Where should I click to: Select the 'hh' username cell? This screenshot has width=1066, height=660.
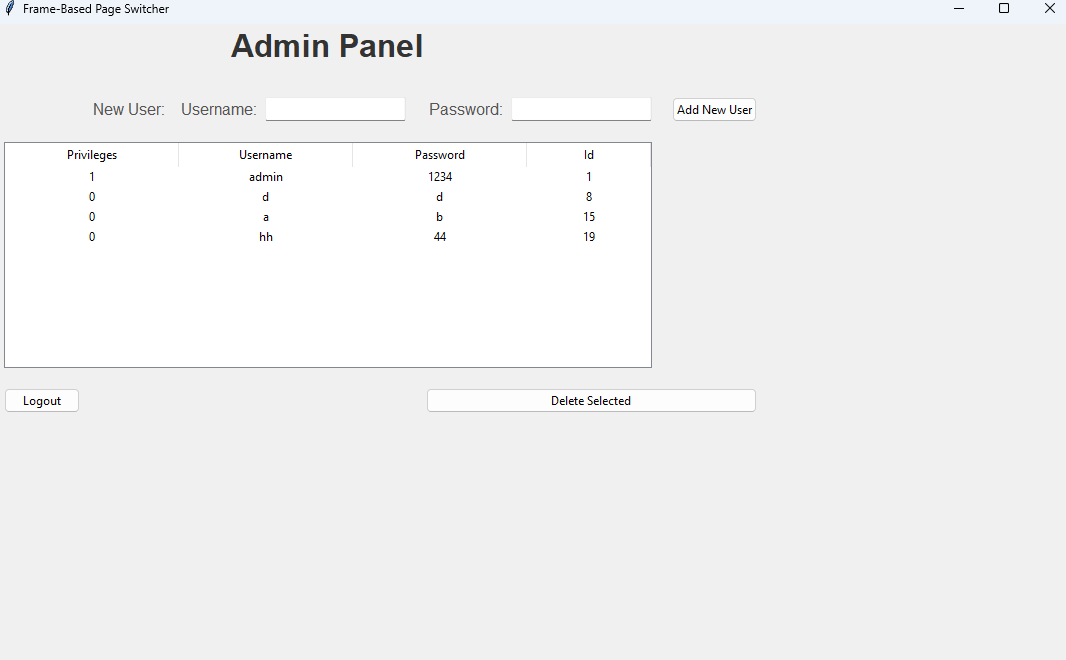[266, 237]
